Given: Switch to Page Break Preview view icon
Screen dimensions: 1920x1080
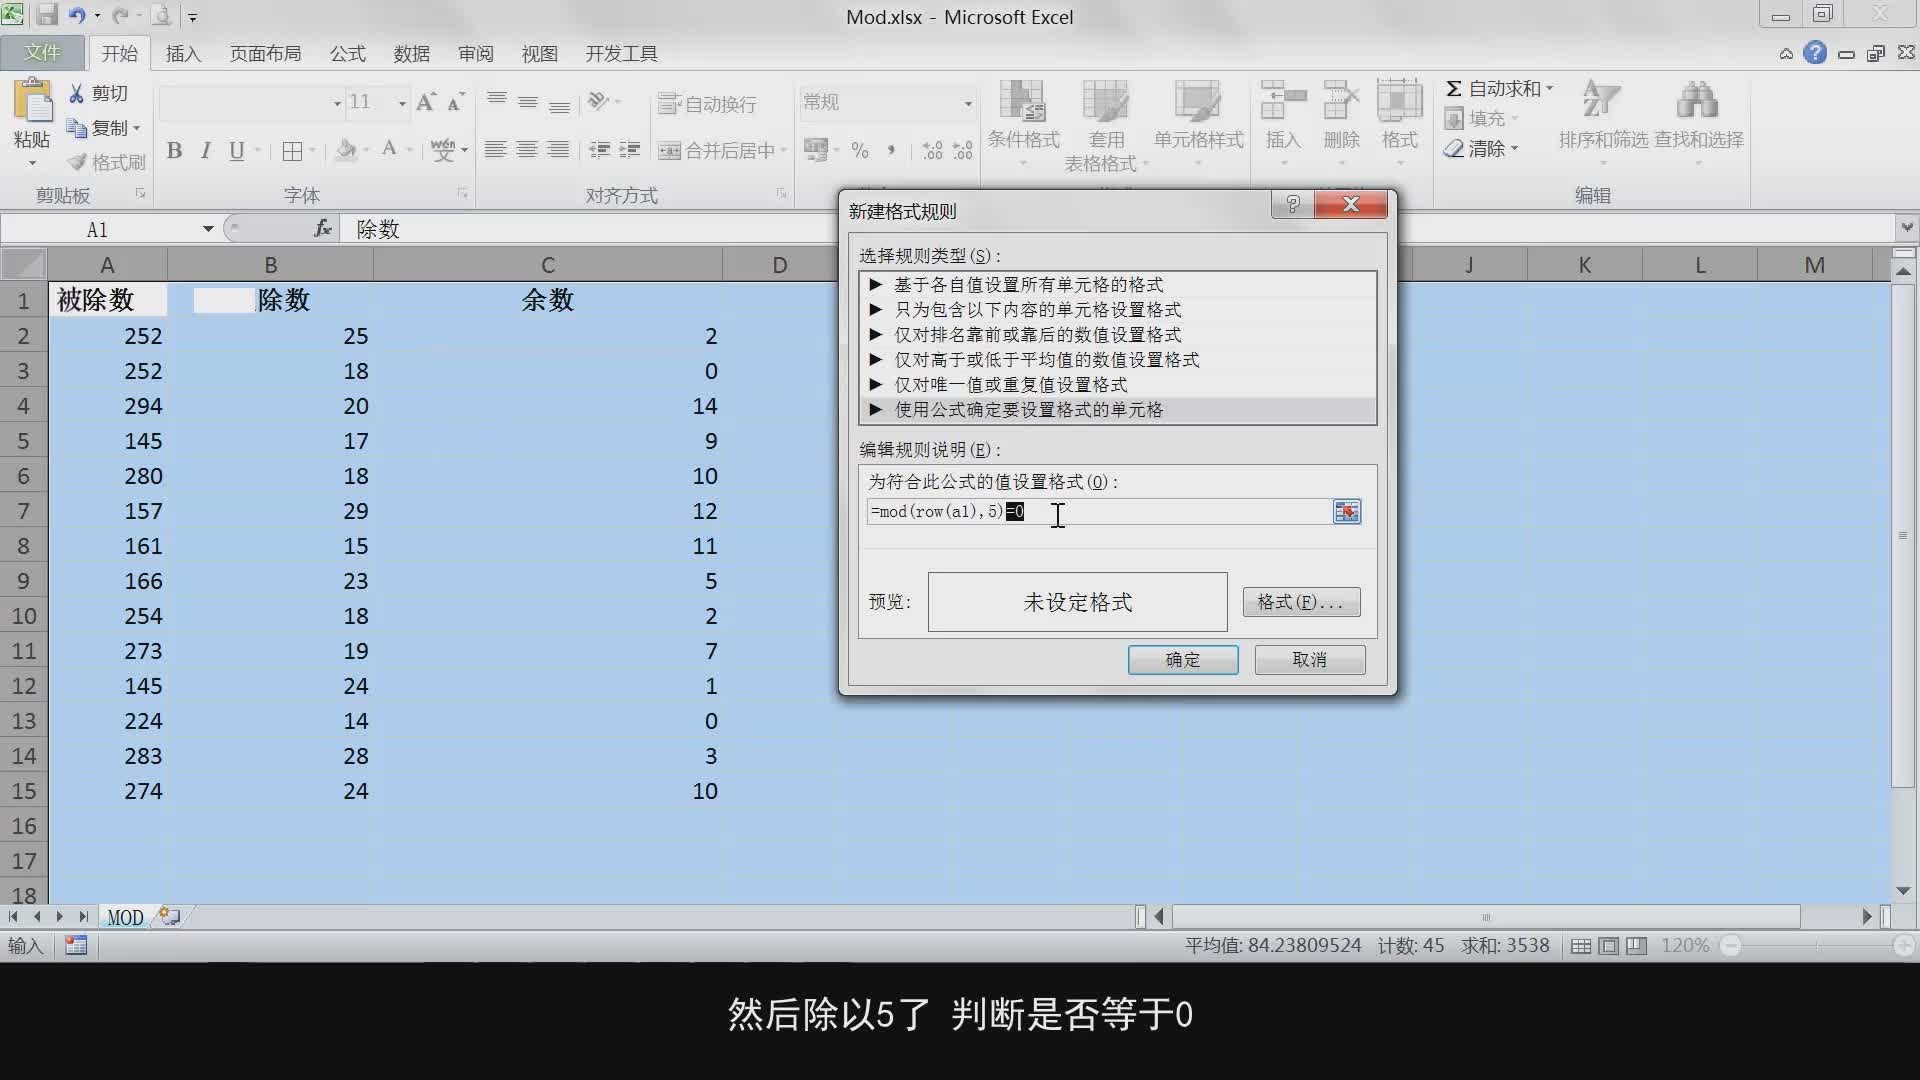Looking at the screenshot, I should (1636, 946).
